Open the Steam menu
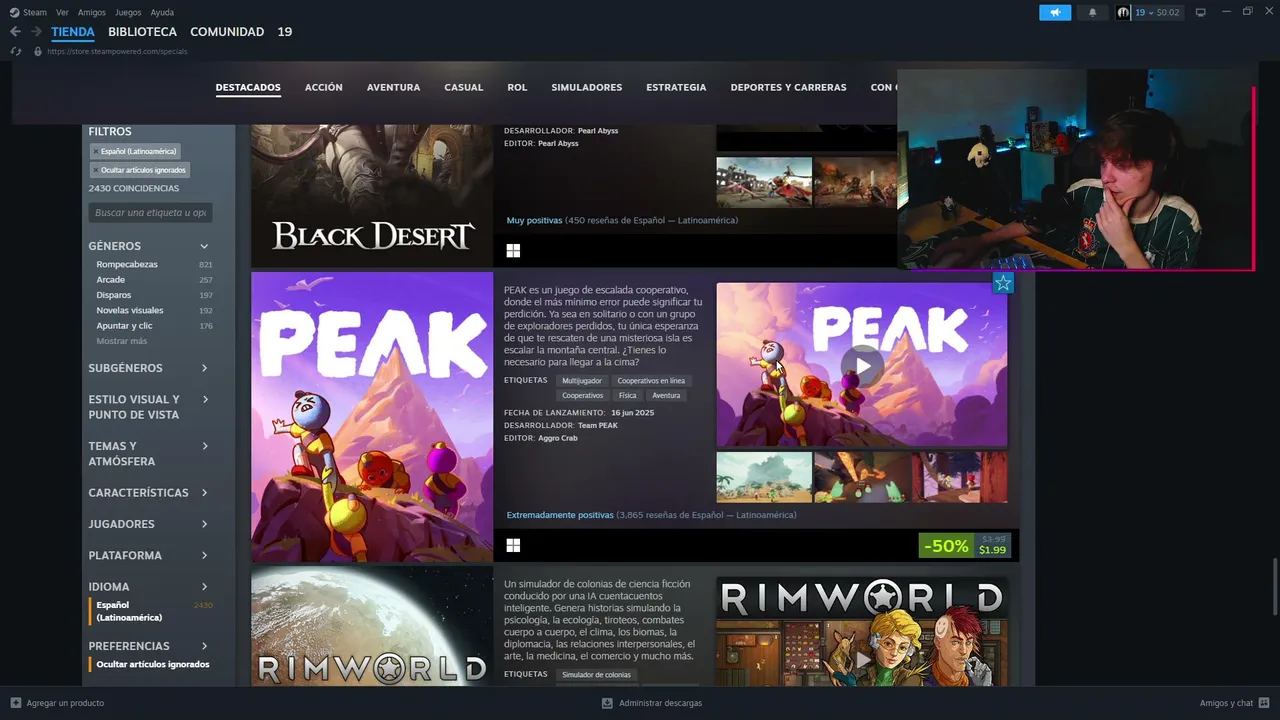 35,12
